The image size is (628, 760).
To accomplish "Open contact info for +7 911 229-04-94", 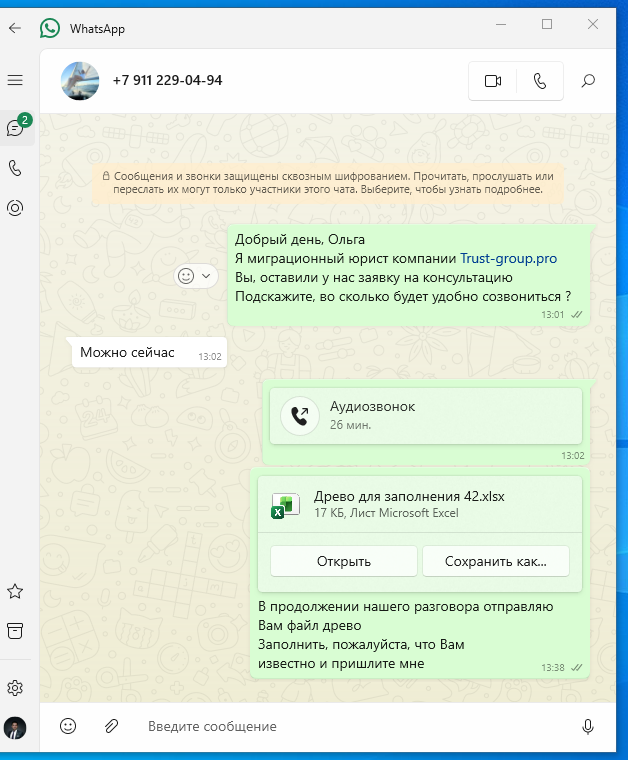I will coord(167,80).
